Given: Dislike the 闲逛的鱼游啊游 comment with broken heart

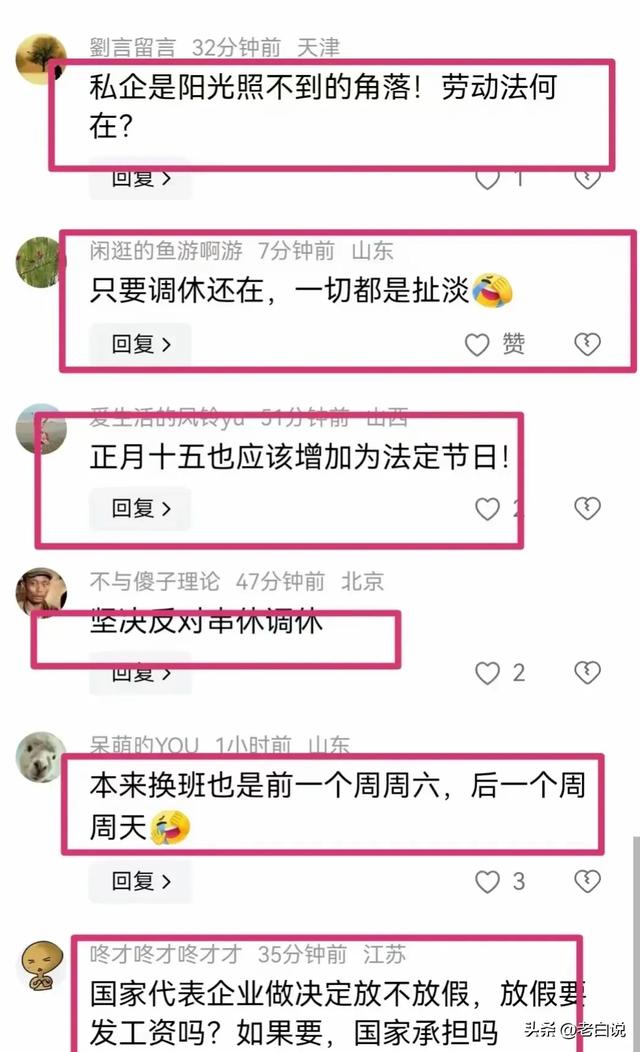Looking at the screenshot, I should tap(587, 344).
